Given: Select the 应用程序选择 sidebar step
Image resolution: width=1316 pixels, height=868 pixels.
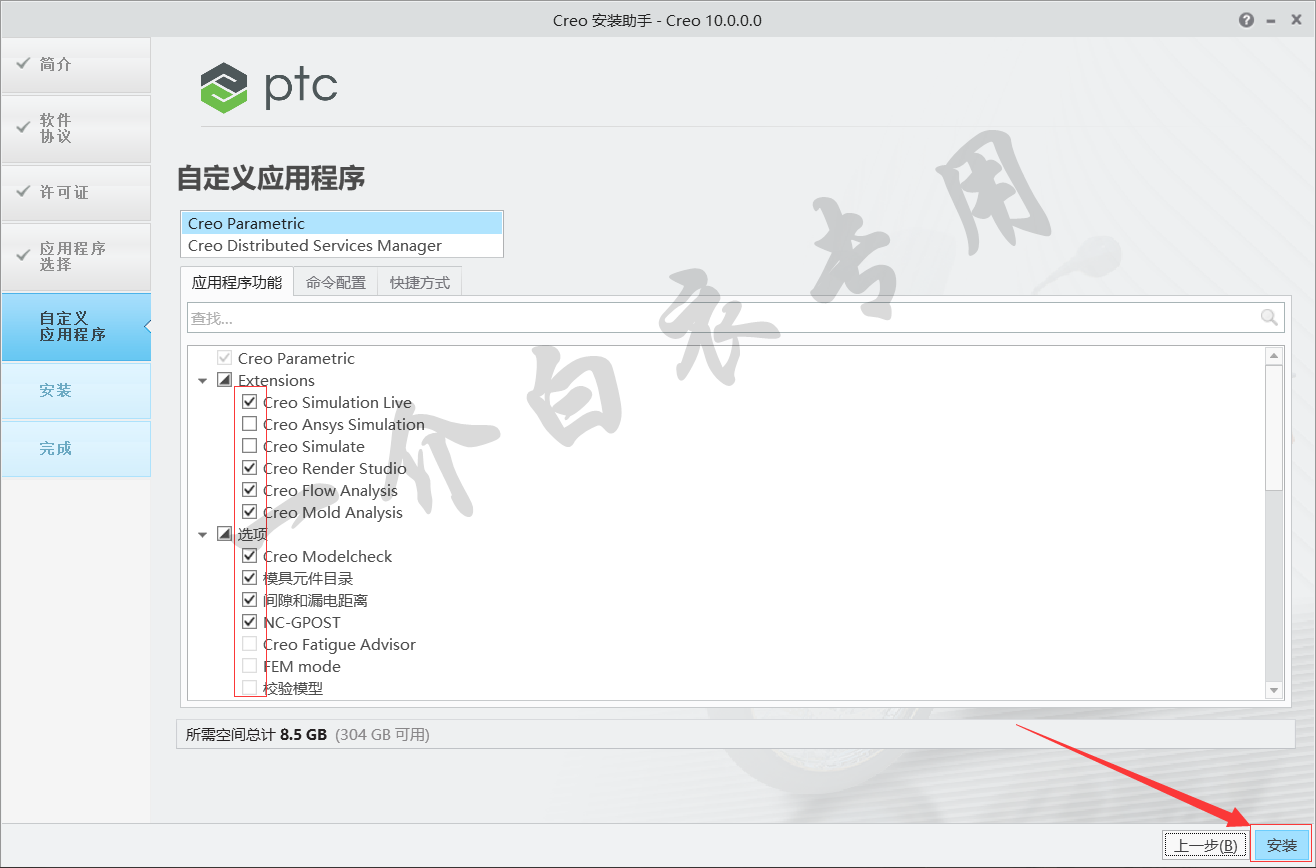Looking at the screenshot, I should click(76, 257).
